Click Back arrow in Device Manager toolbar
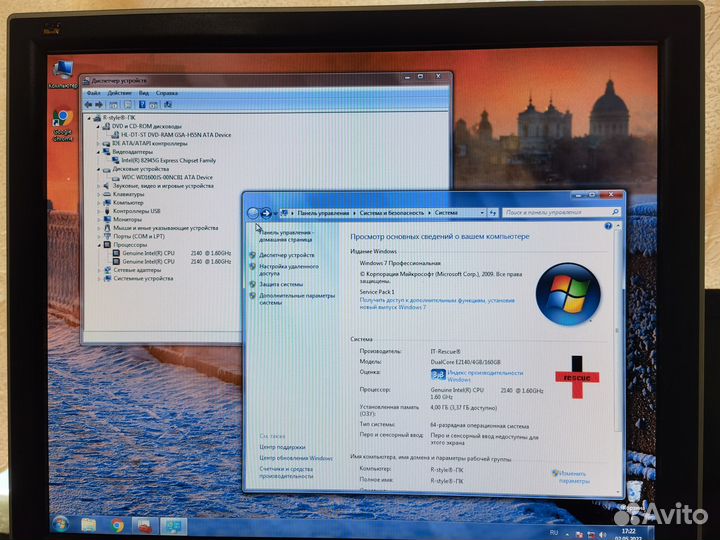The width and height of the screenshot is (720, 540). (88, 105)
